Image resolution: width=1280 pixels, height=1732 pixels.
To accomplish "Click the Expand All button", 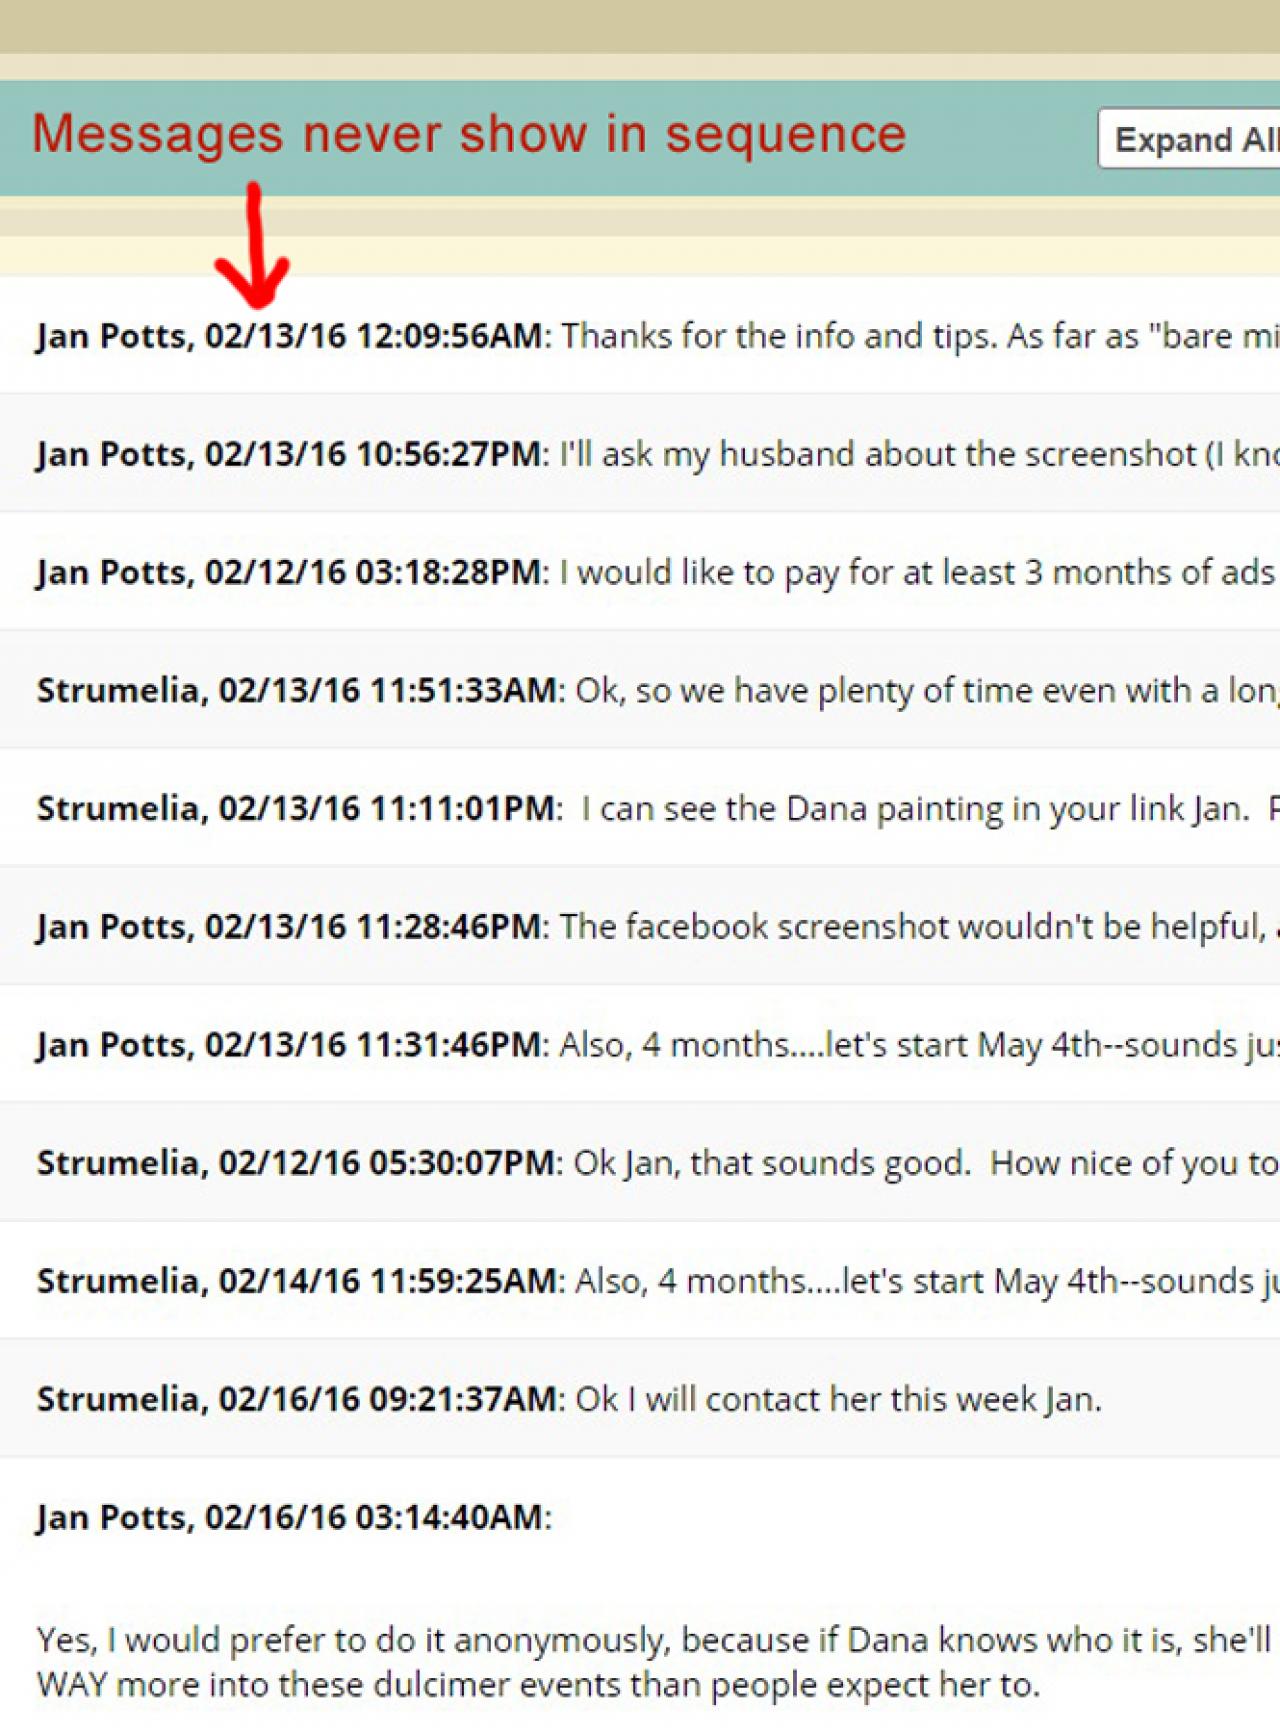I will (x=1192, y=139).
